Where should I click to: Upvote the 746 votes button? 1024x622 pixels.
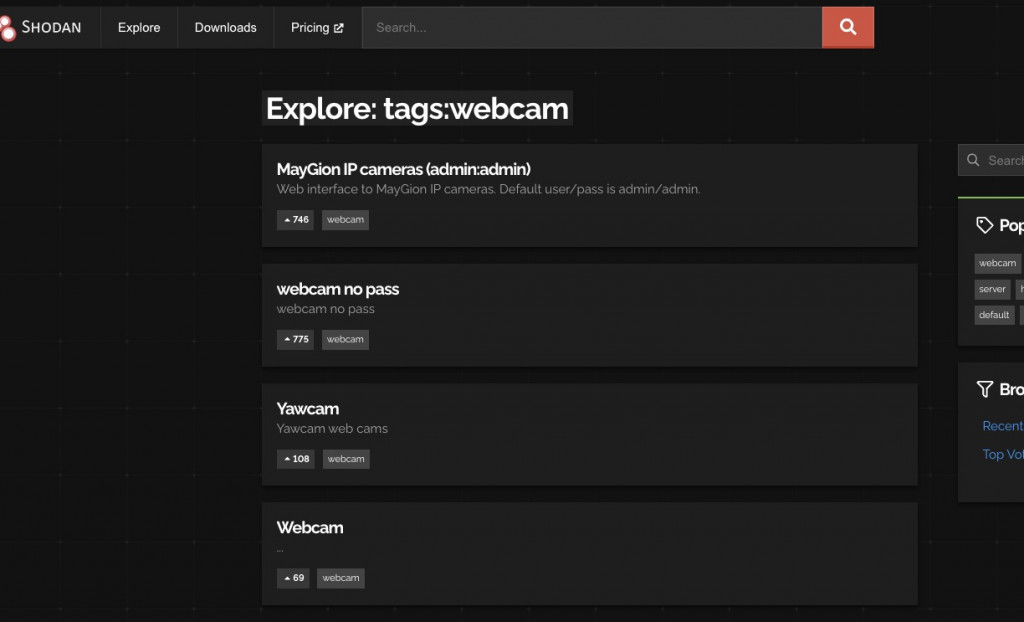[x=295, y=220]
